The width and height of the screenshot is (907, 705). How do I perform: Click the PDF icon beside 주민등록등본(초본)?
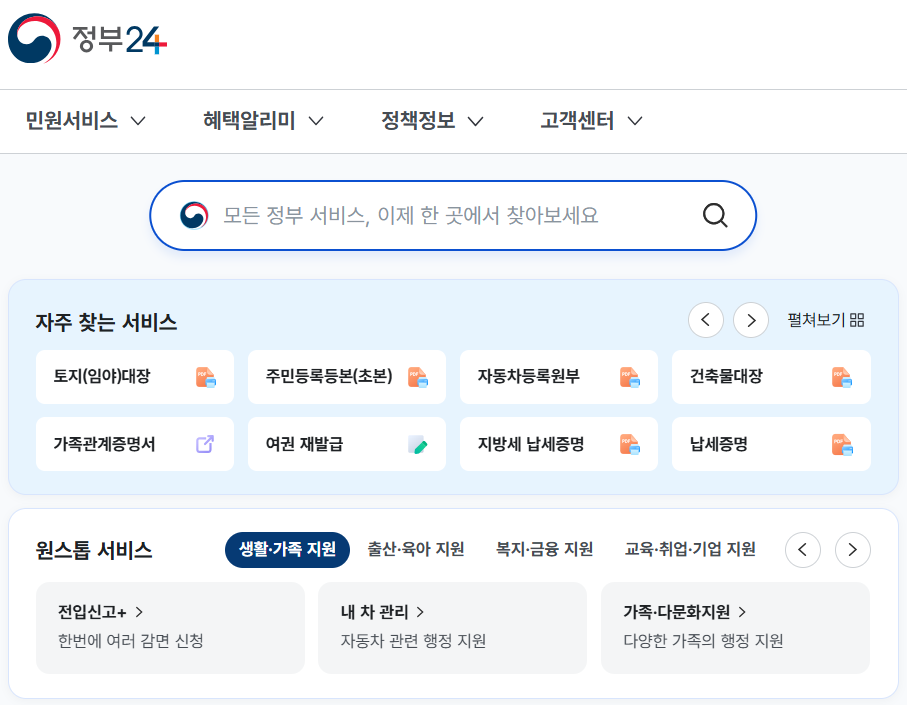tap(417, 376)
